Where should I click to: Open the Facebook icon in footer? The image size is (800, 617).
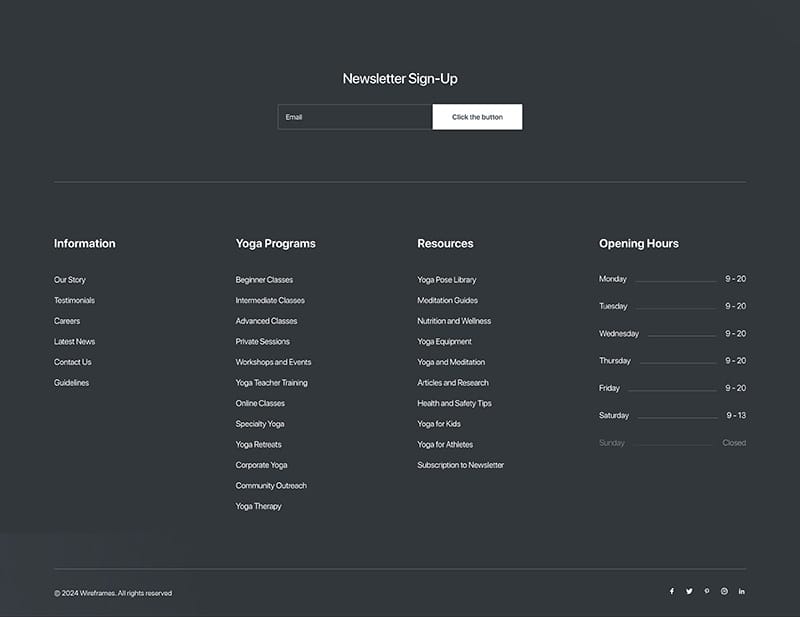(x=671, y=592)
